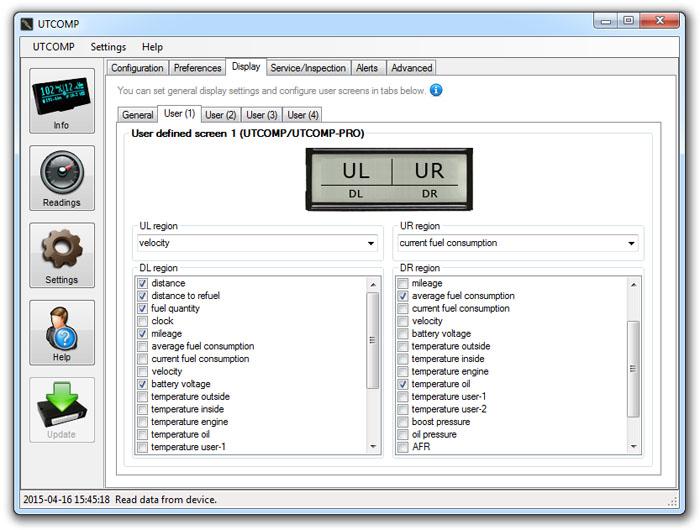
Task: Click the DR region scrollbar down arrow
Action: pyautogui.click(x=633, y=447)
